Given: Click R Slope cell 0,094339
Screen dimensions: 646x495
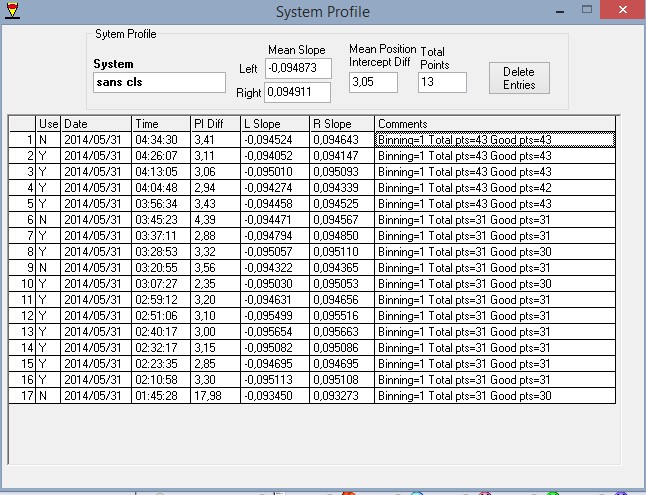Looking at the screenshot, I should pos(342,188).
